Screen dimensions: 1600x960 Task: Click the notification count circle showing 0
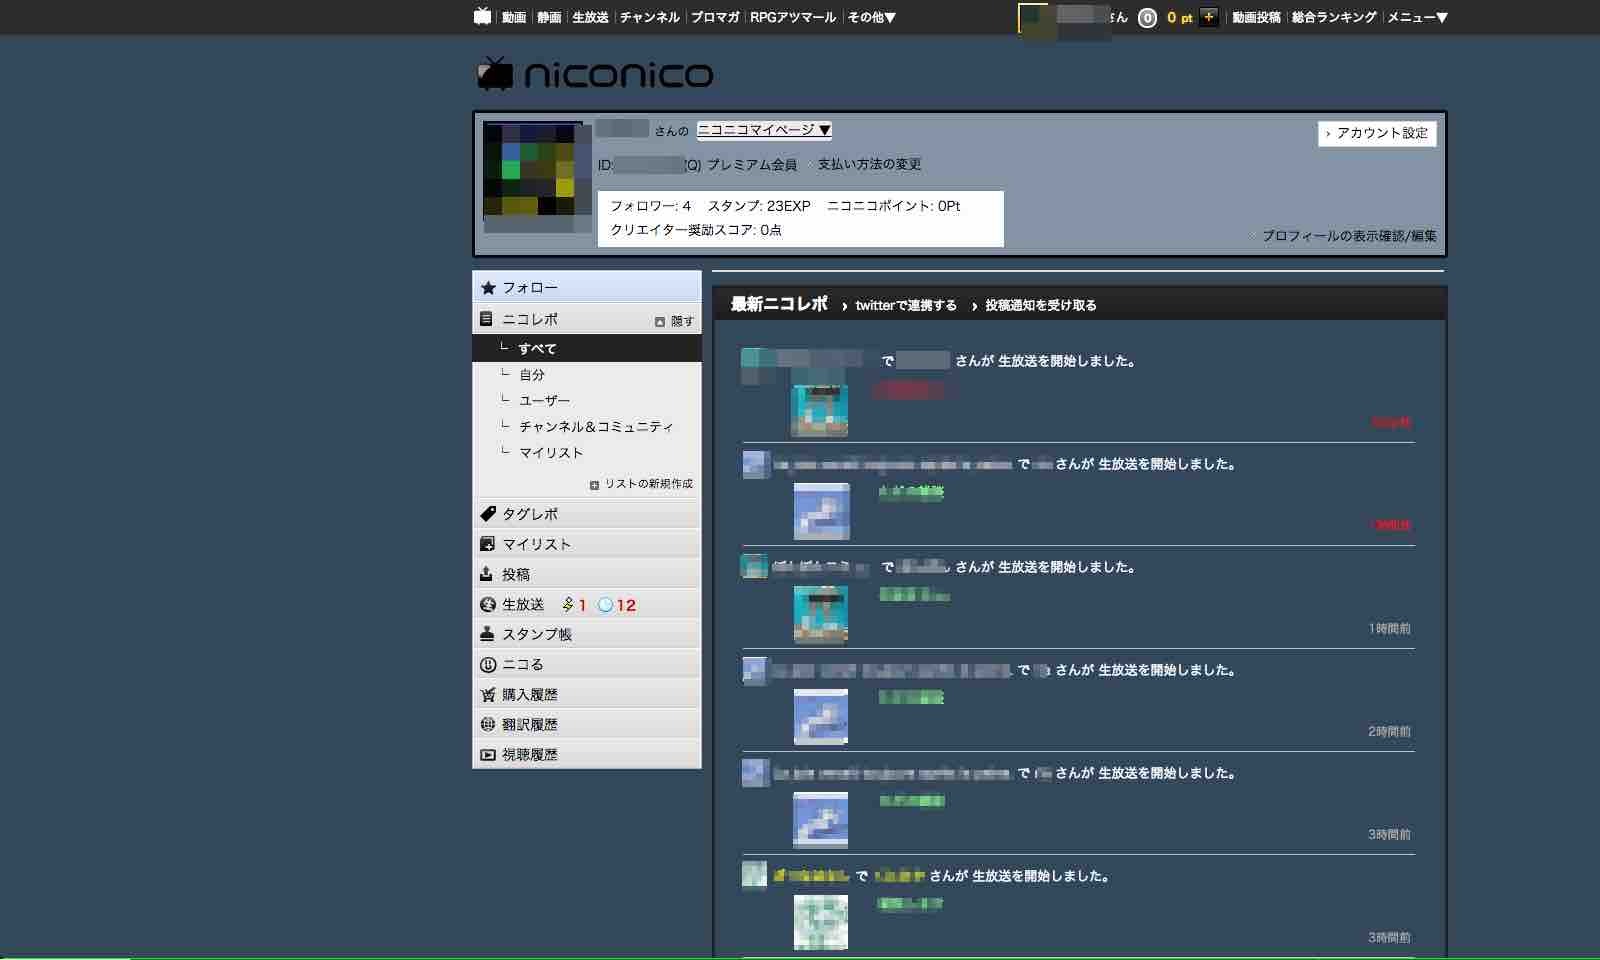click(1147, 18)
